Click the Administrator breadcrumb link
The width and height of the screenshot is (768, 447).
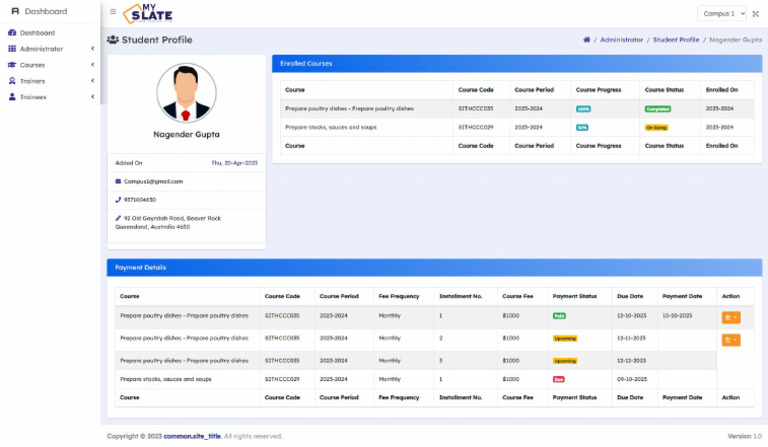(x=621, y=40)
